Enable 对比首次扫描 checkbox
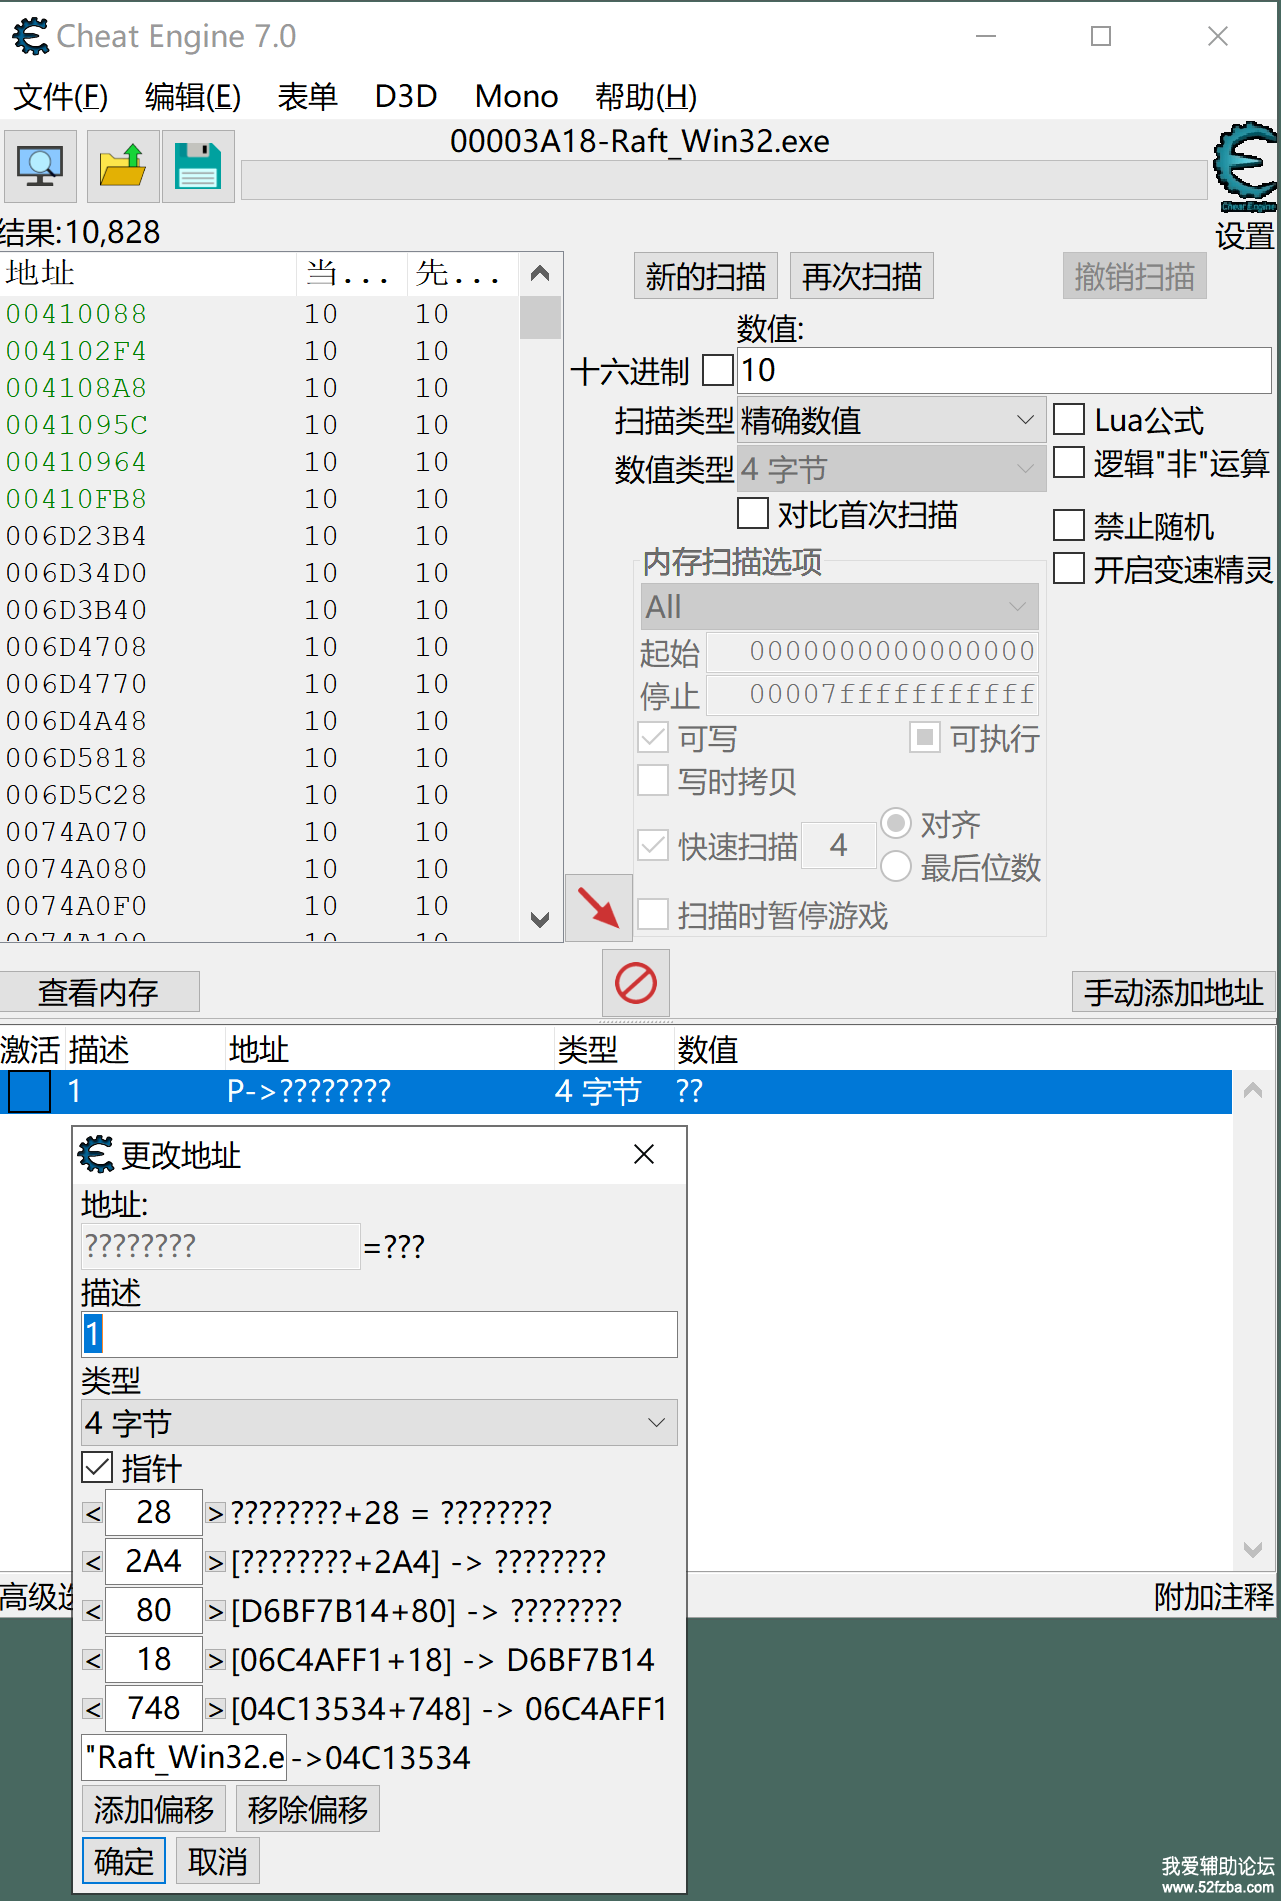The height and width of the screenshot is (1901, 1281). (753, 513)
